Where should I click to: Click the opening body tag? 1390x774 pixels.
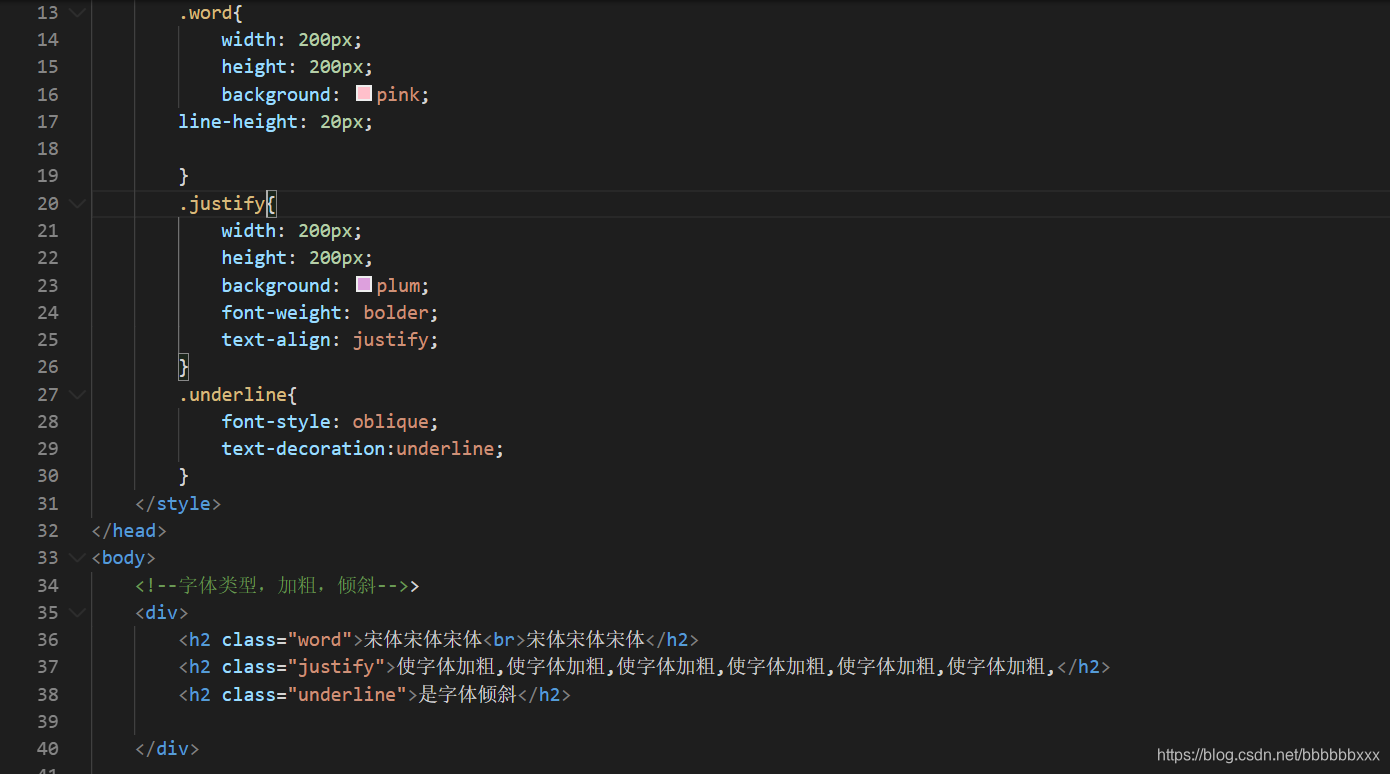pos(123,558)
